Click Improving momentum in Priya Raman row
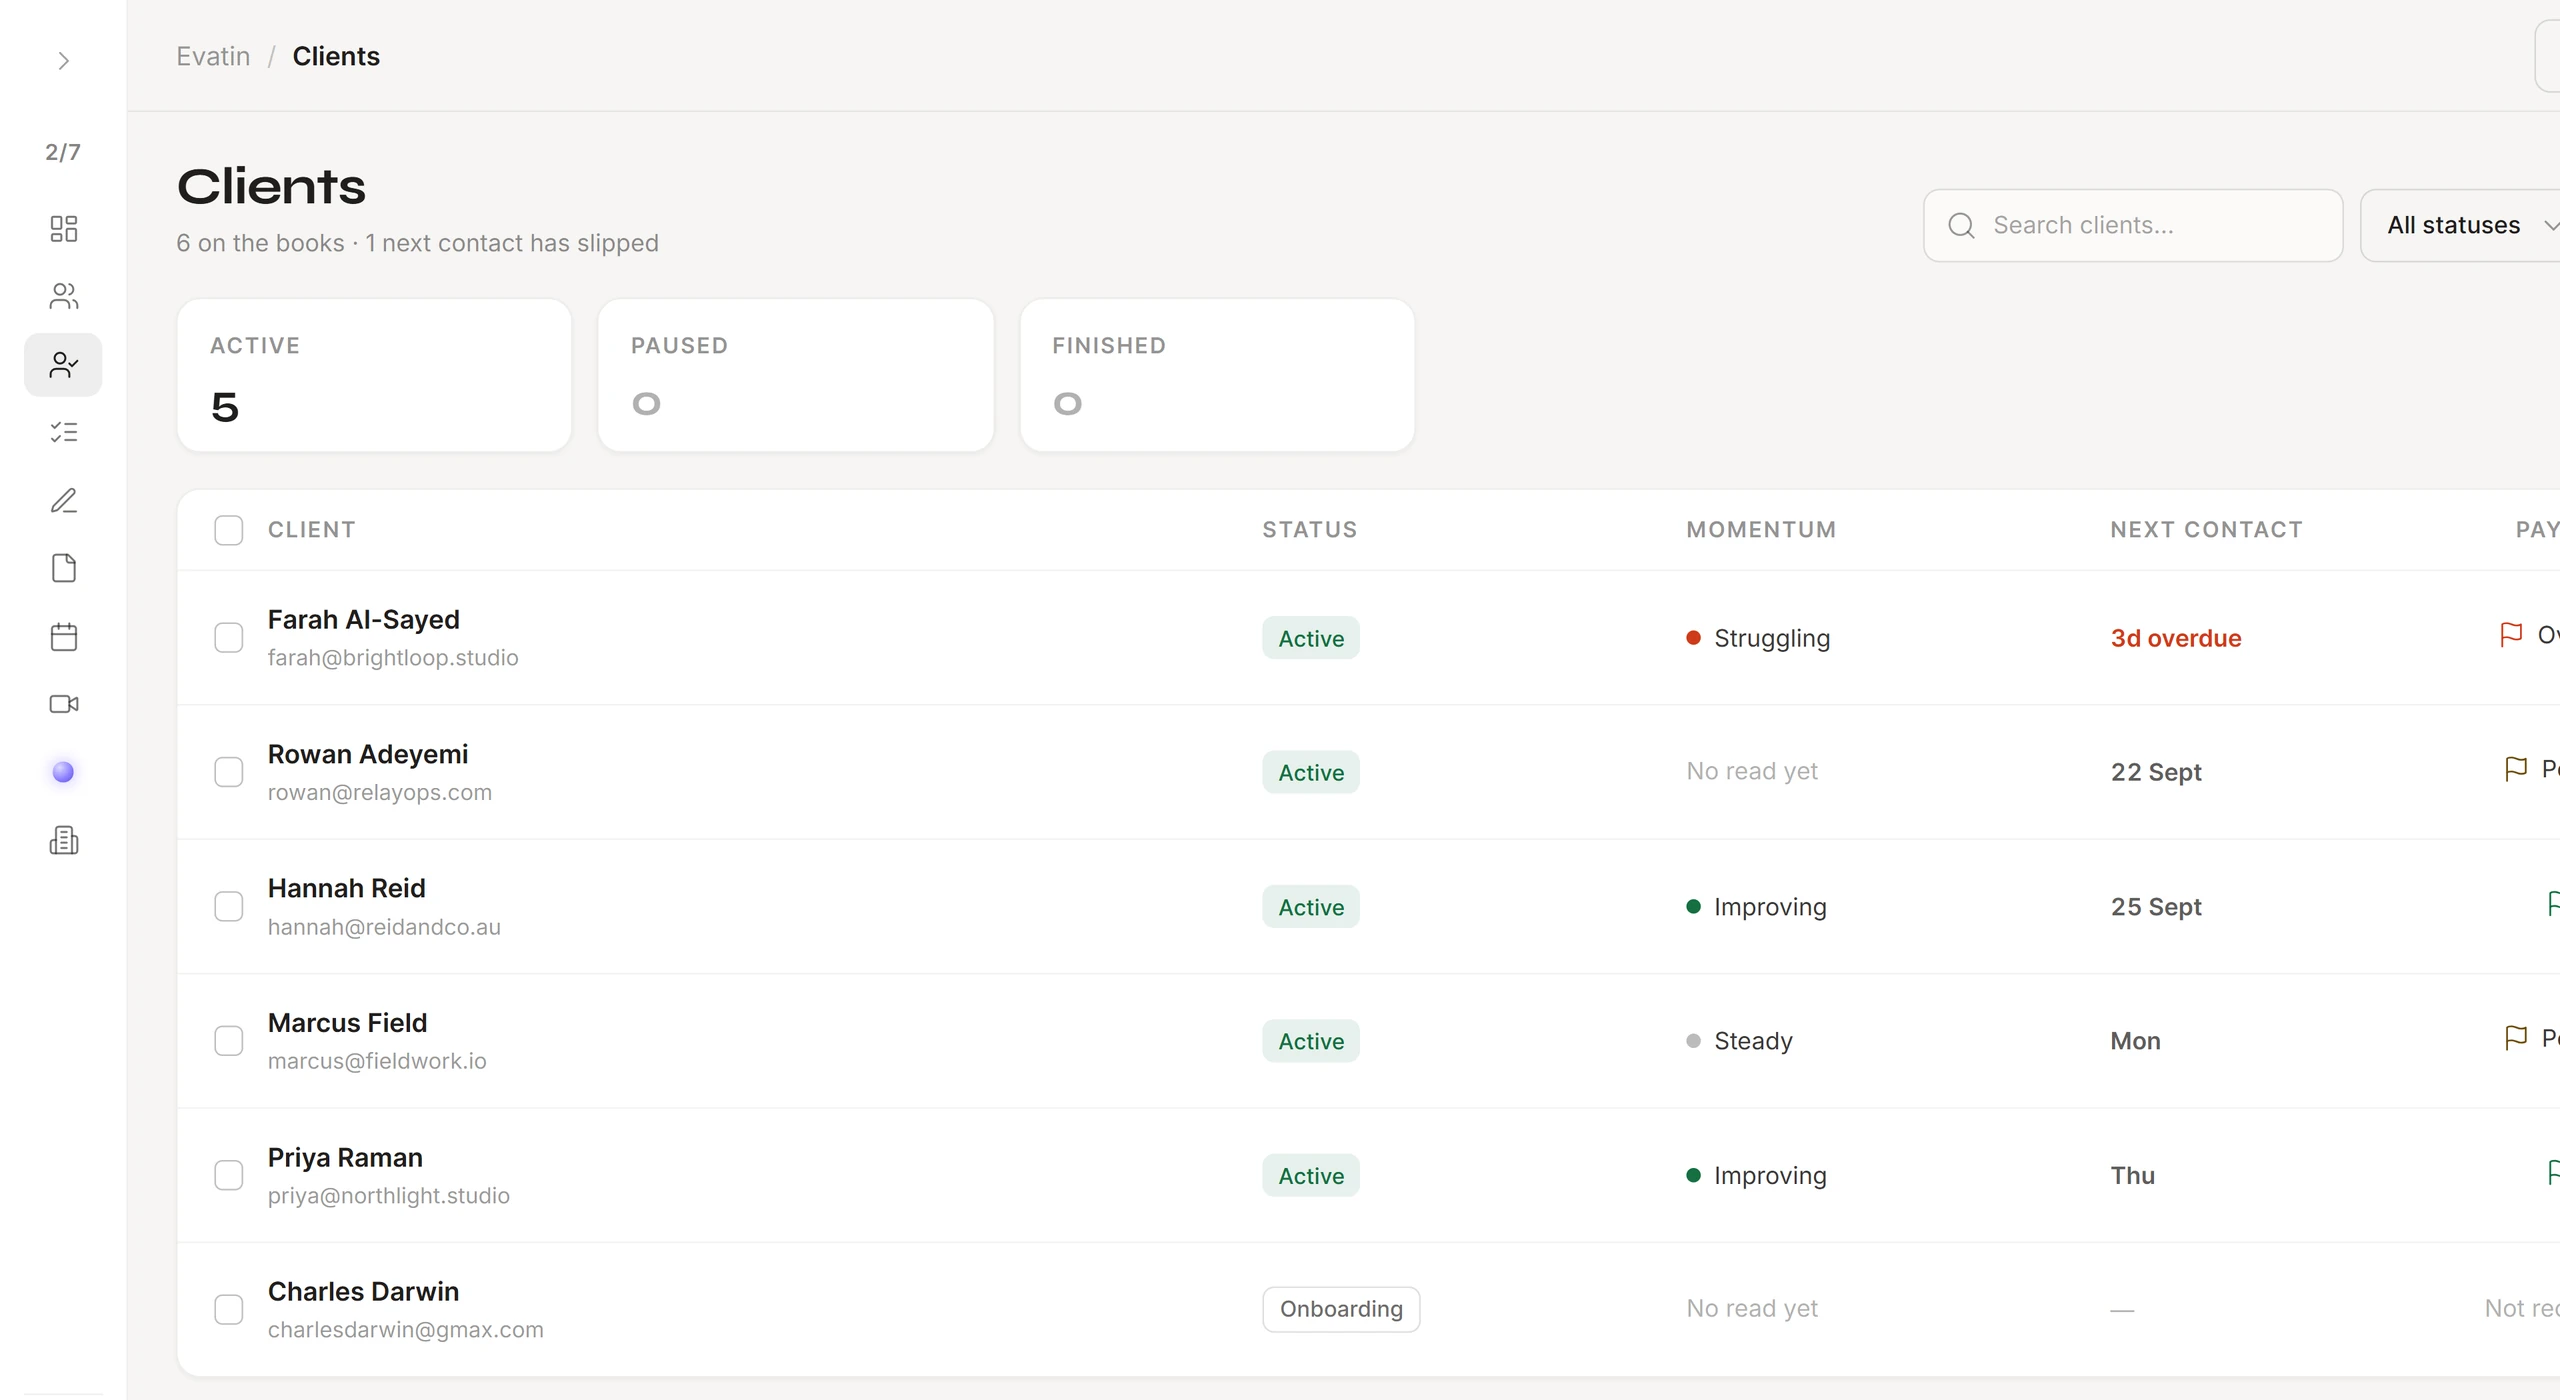 pos(1756,1175)
